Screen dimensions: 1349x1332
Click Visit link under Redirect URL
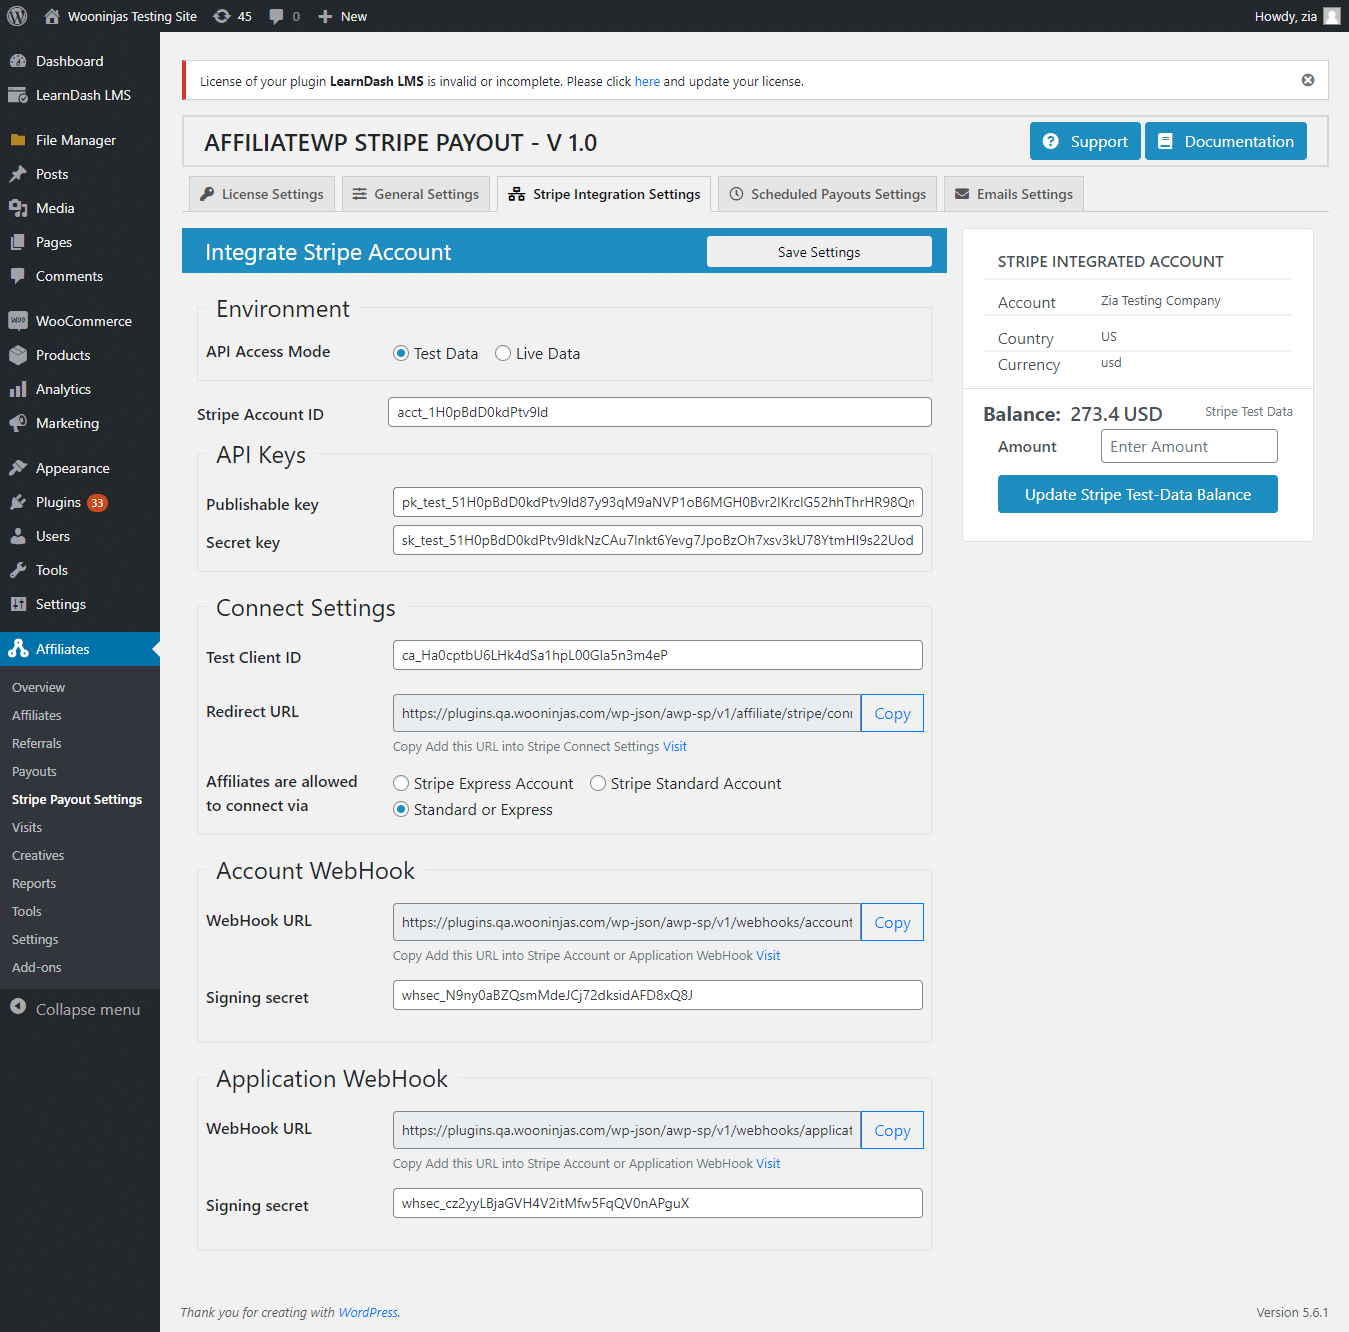coord(675,746)
